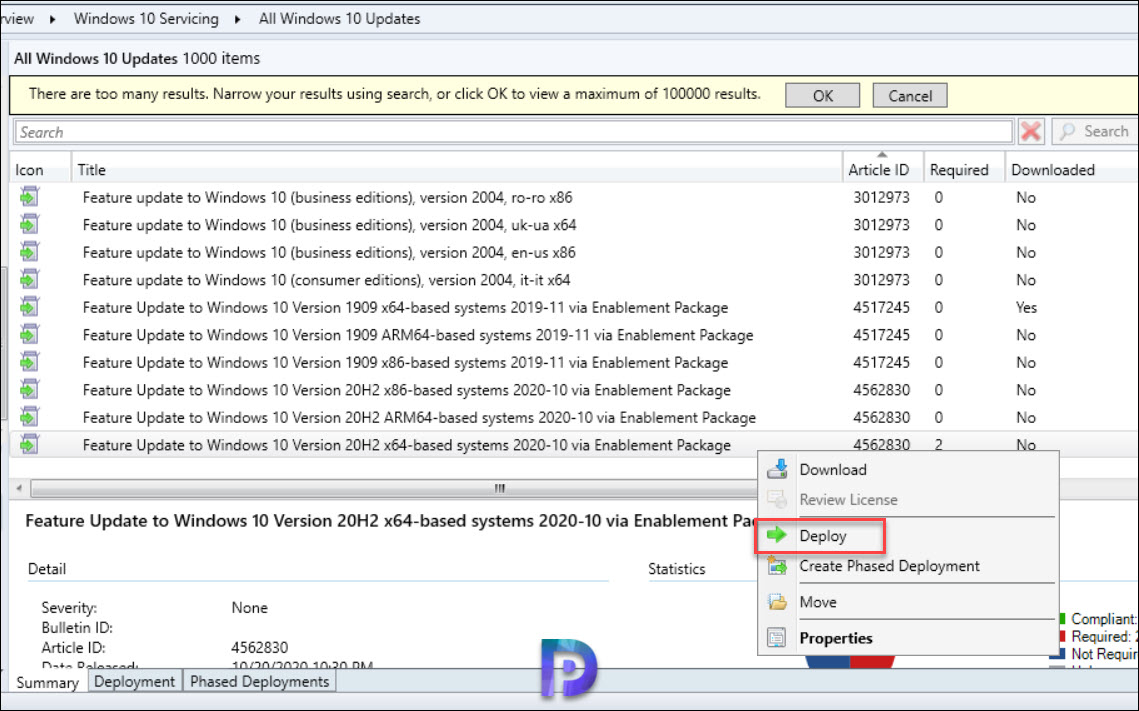
Task: Click the 'Yes' Downloaded cell
Action: 1026,308
